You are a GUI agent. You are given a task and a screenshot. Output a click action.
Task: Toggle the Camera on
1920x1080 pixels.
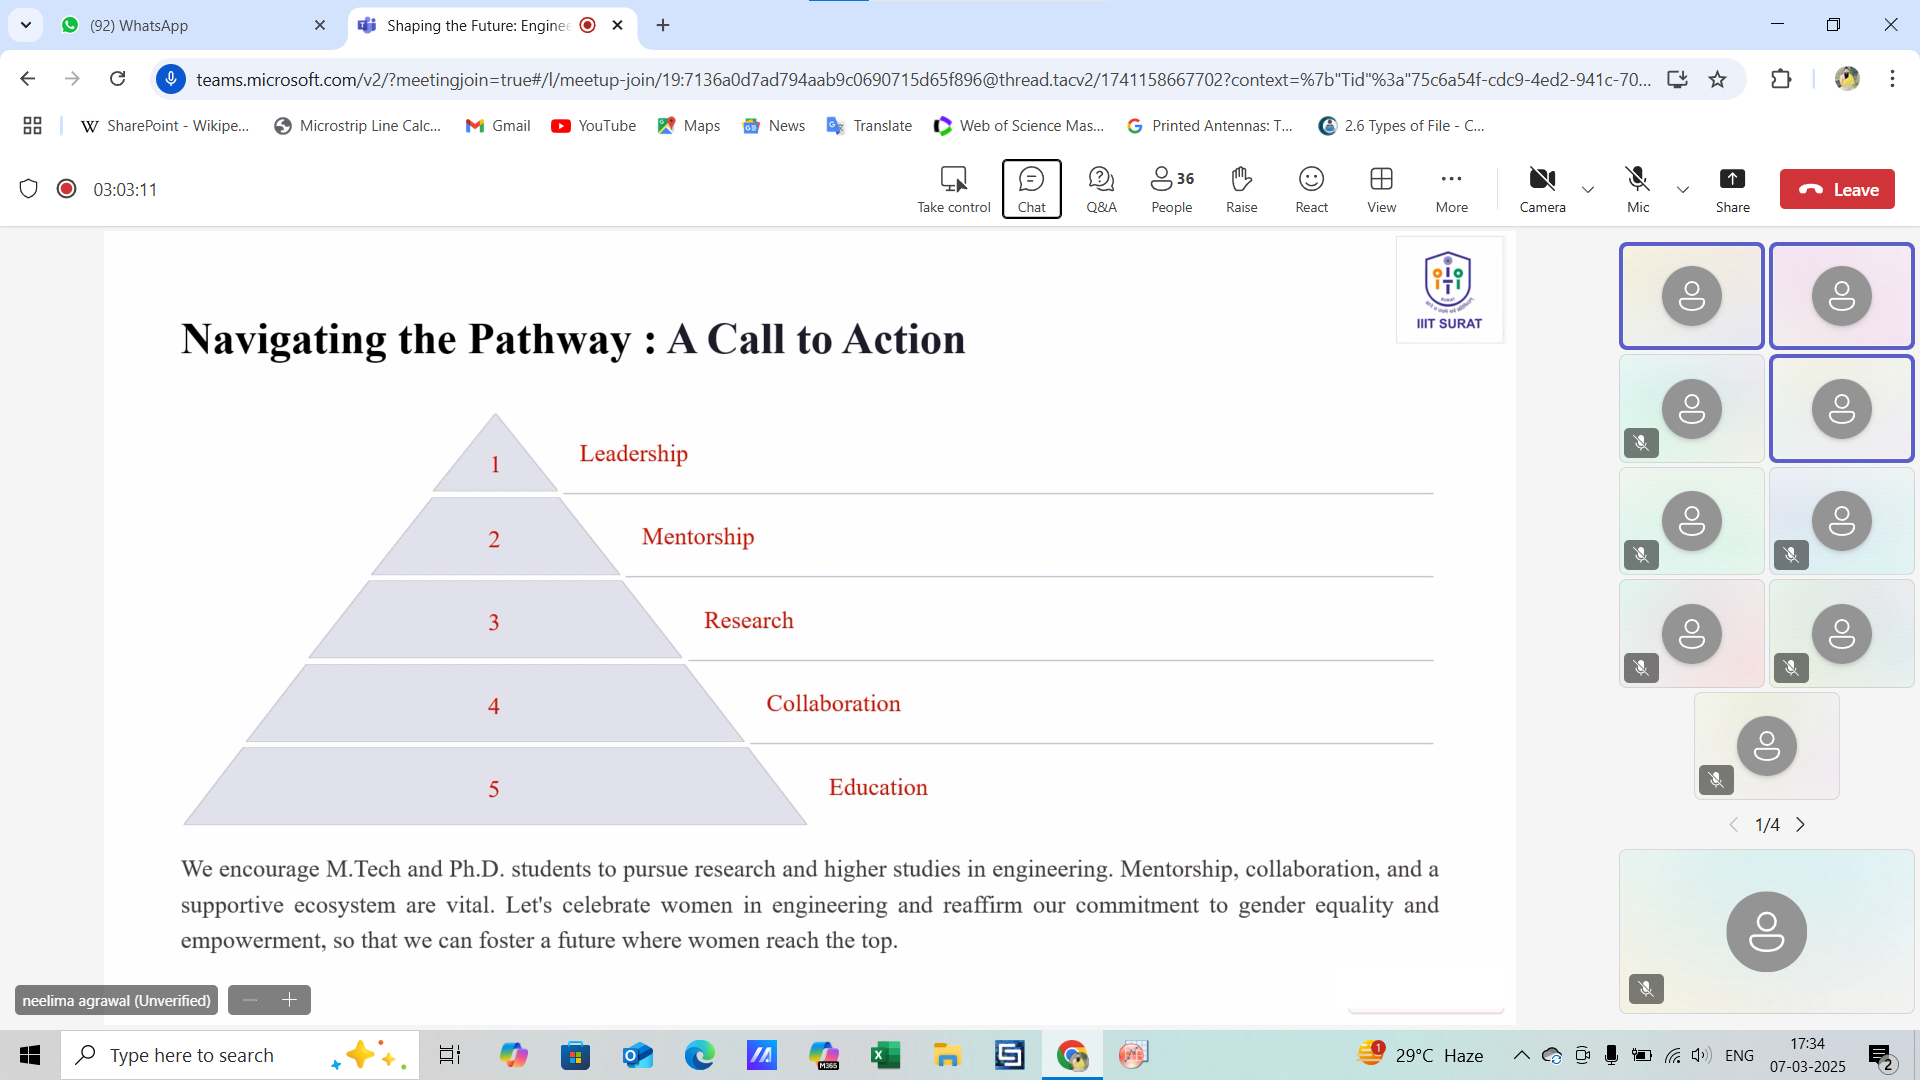pyautogui.click(x=1542, y=189)
